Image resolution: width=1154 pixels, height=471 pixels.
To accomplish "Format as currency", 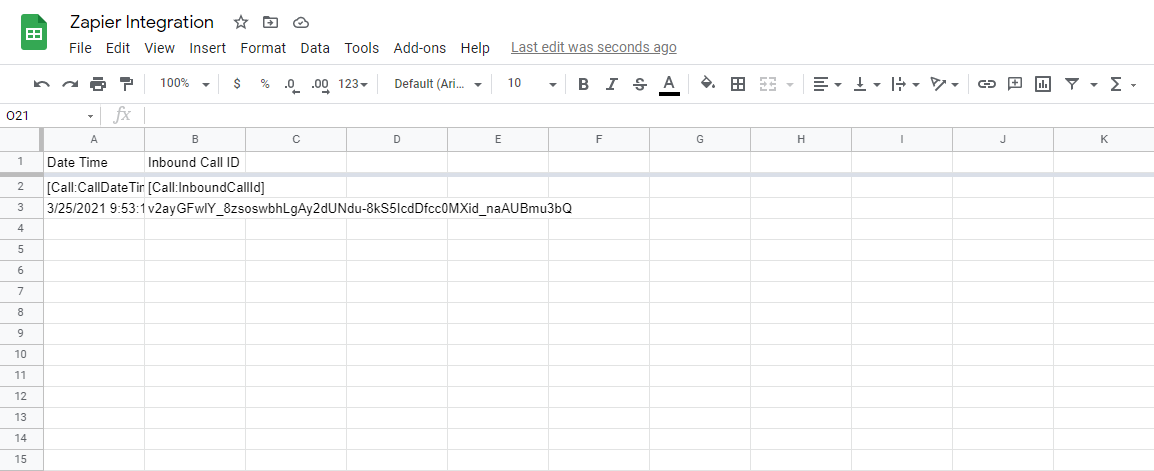I will [x=236, y=84].
